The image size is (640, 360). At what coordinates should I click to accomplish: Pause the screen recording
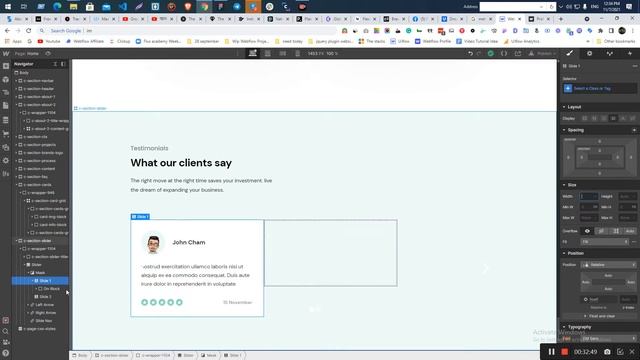pyautogui.click(x=551, y=352)
